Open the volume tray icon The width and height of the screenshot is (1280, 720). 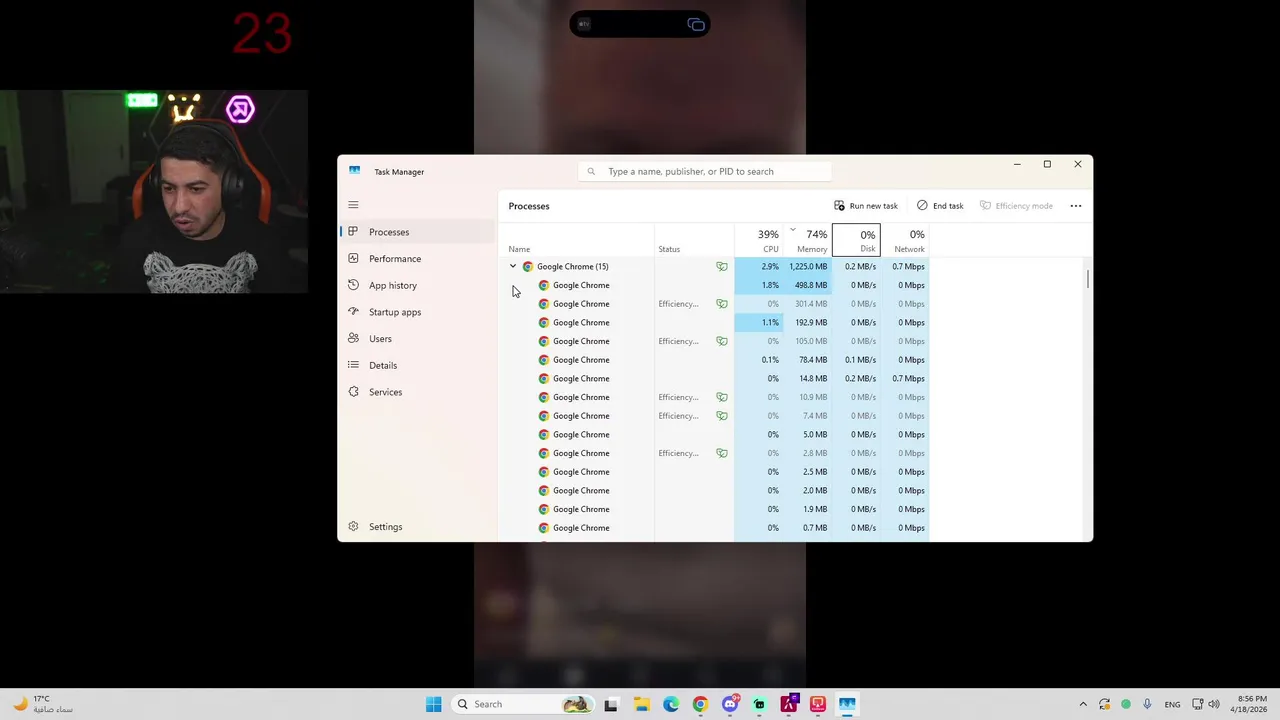[x=1214, y=704]
